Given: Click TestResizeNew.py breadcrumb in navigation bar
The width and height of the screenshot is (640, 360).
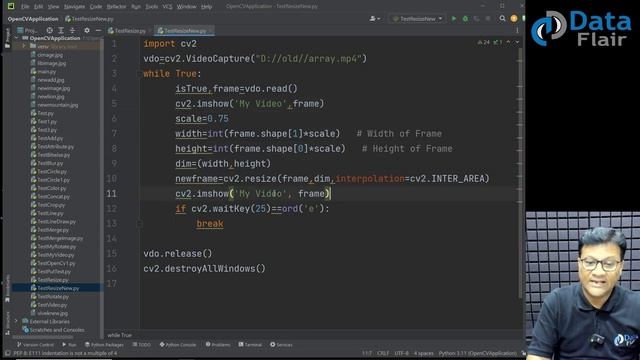Looking at the screenshot, I should (89, 19).
